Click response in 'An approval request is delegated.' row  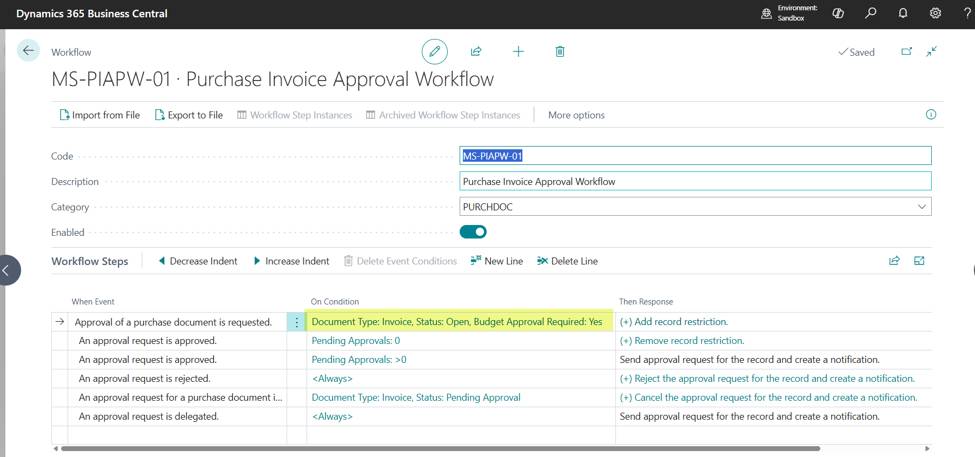(x=749, y=417)
